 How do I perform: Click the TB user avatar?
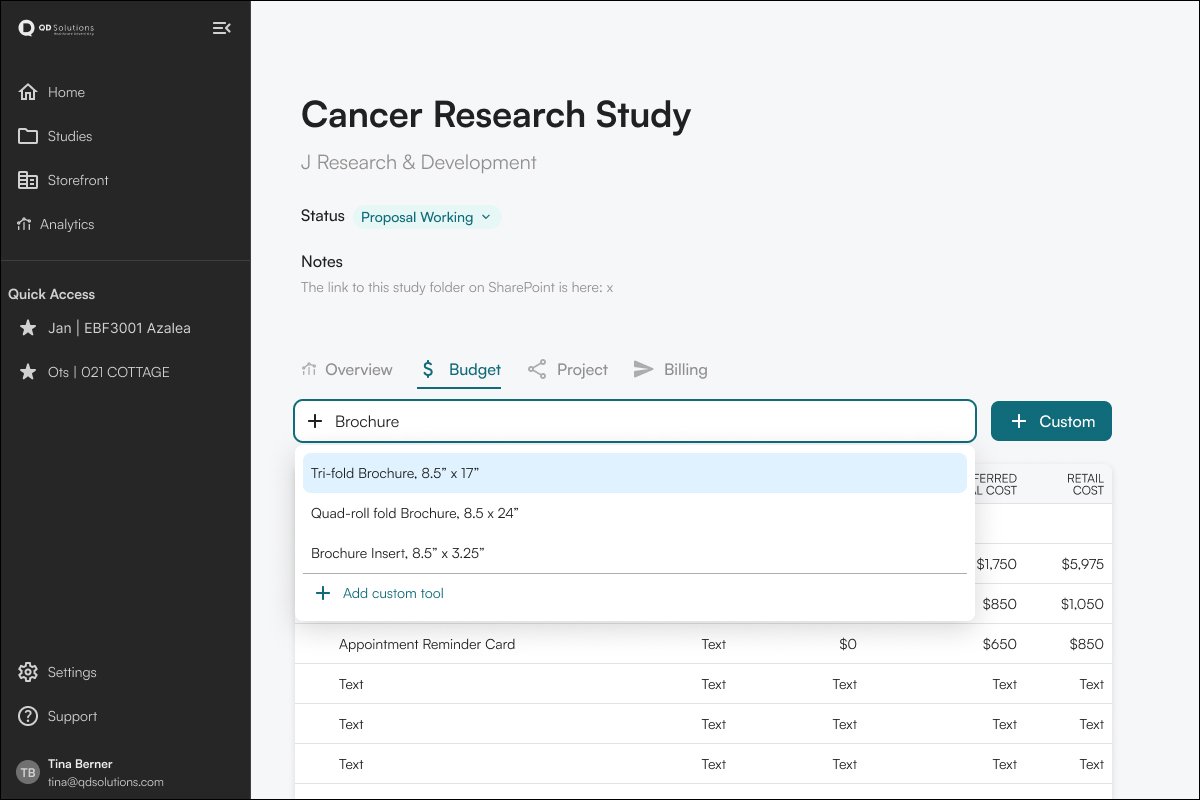coord(28,772)
